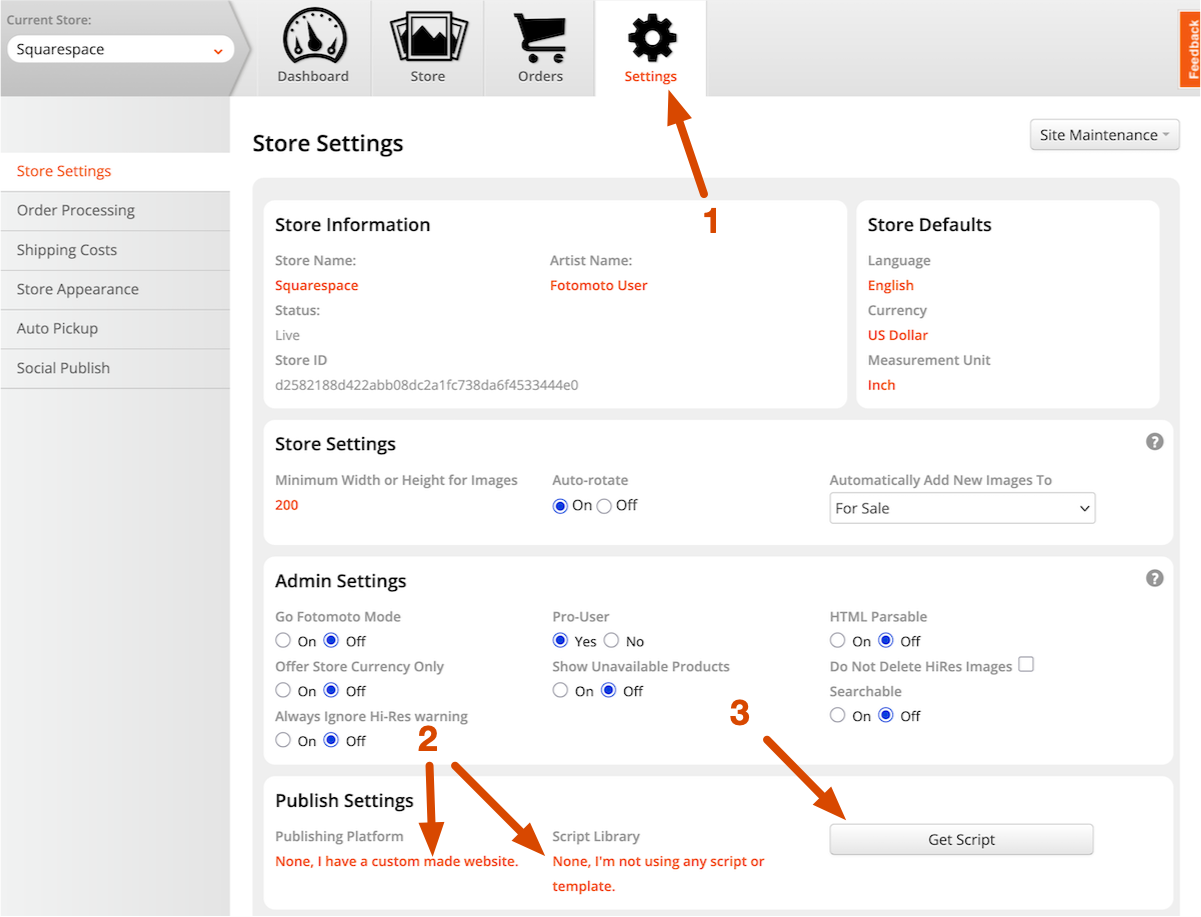Turn Show Unavailable Products On
This screenshot has height=917, width=1201.
[561, 690]
